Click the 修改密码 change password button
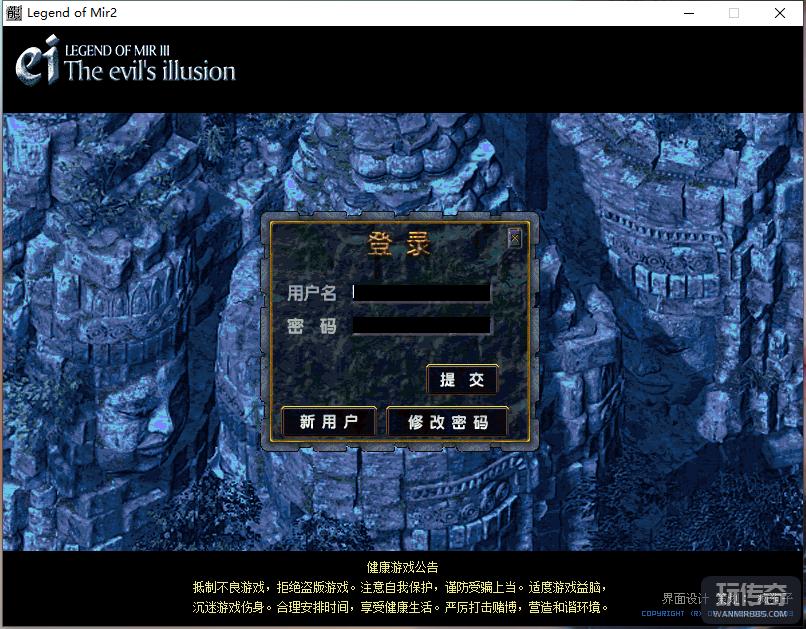This screenshot has height=629, width=806. [447, 422]
